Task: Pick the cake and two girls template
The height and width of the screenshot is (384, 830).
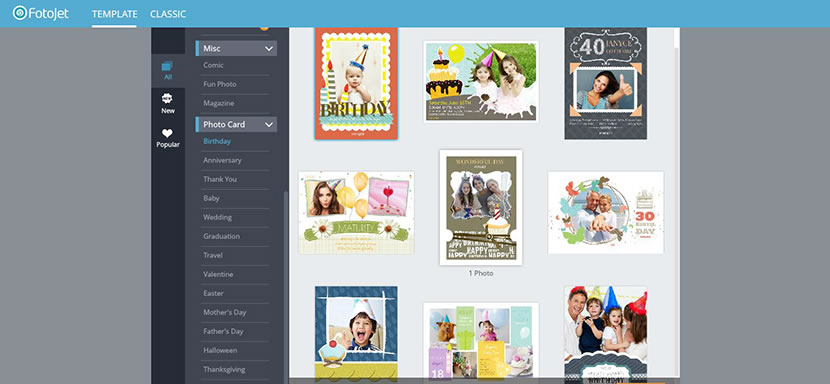Action: (481, 82)
